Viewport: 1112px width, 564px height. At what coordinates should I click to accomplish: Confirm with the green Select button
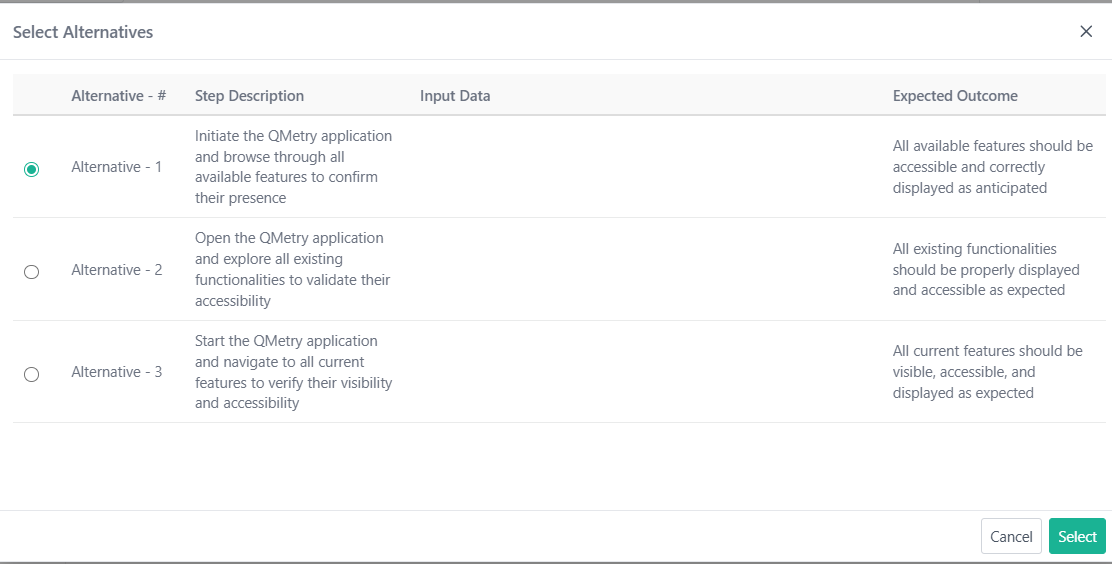click(x=1077, y=536)
